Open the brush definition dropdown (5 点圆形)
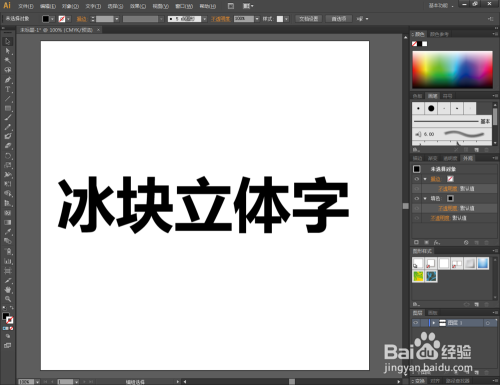 click(x=205, y=19)
